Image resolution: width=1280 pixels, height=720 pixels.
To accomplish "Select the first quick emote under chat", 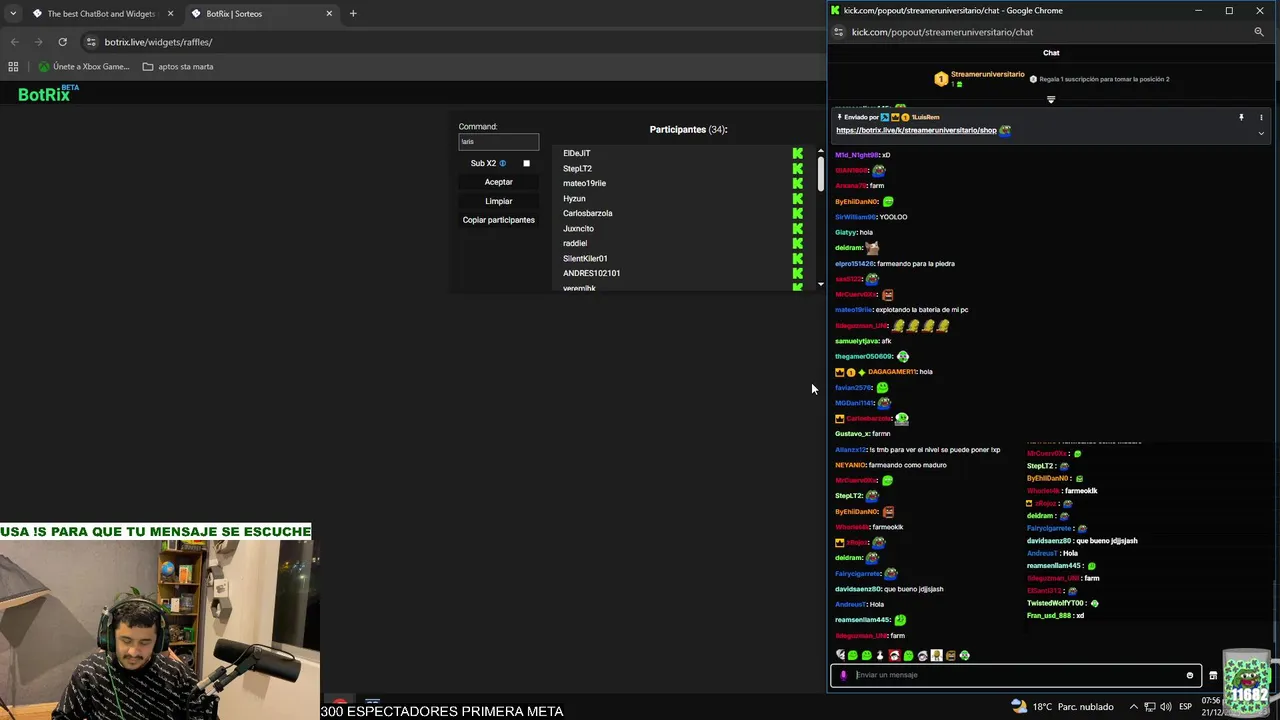I will click(x=840, y=655).
